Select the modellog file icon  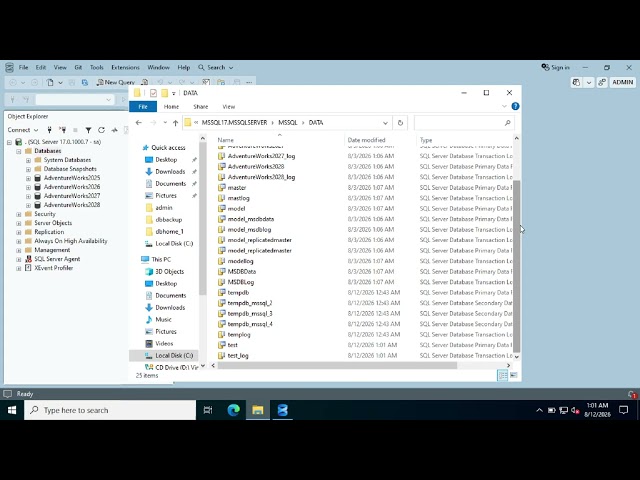[222, 261]
